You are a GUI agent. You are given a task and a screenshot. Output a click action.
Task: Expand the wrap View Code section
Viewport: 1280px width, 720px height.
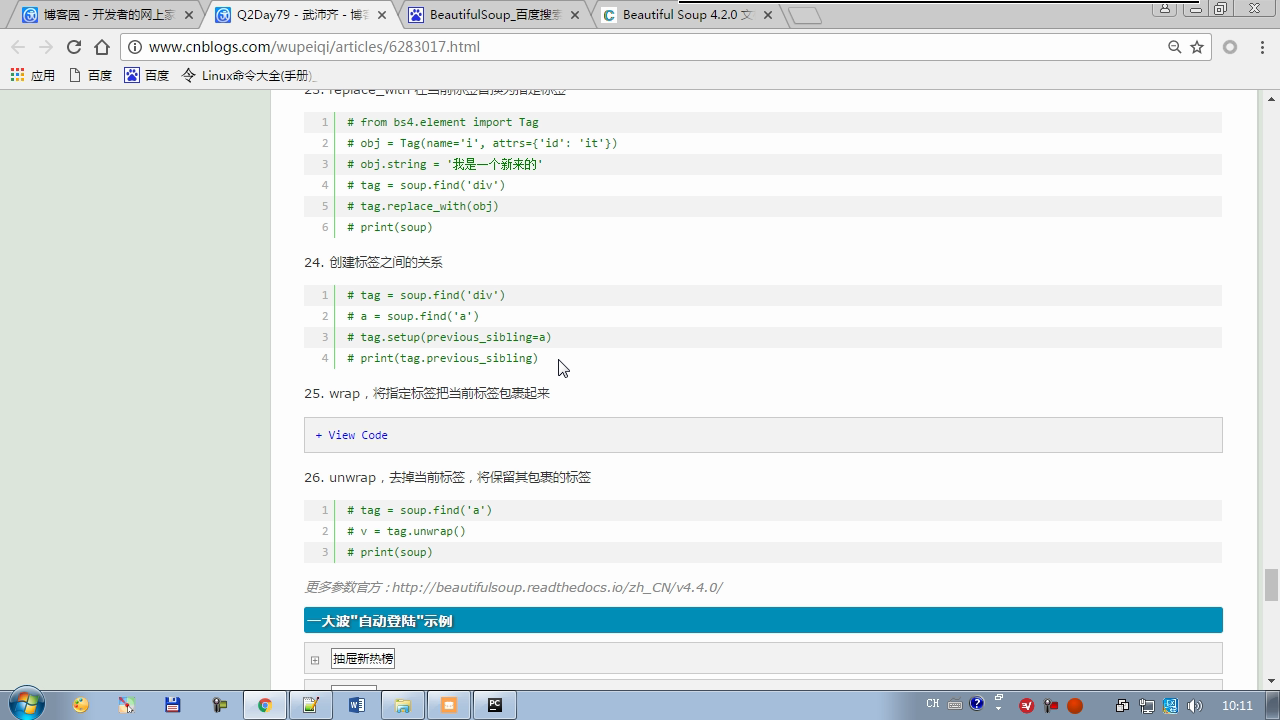[x=352, y=435]
